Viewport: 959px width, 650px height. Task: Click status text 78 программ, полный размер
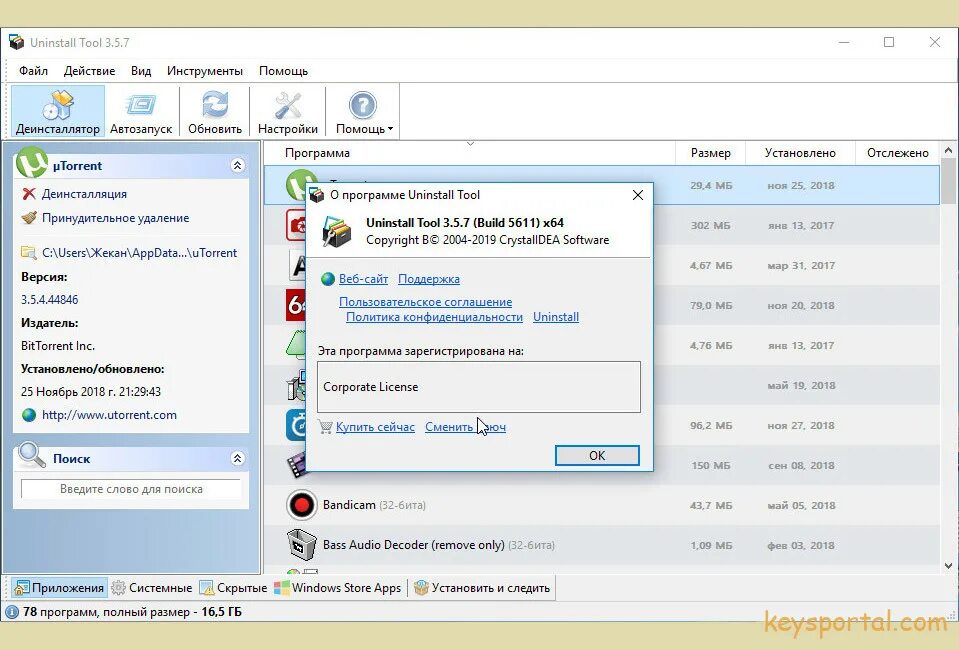pos(132,611)
